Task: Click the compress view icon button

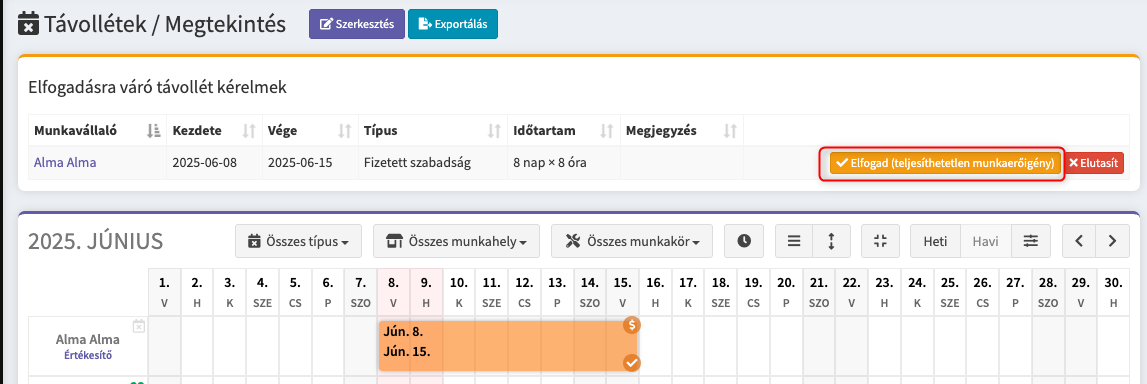Action: click(x=880, y=241)
